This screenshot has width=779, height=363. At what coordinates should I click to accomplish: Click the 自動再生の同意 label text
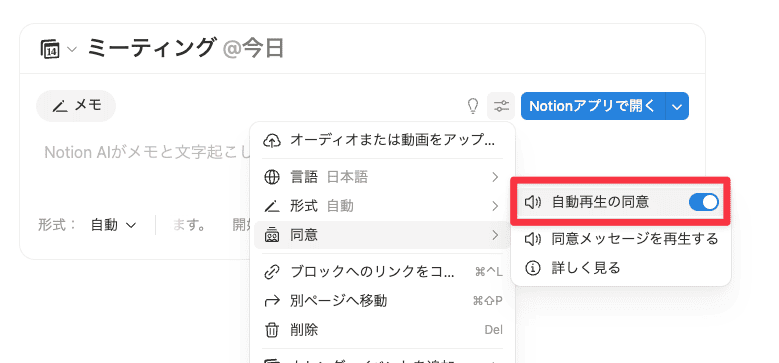600,202
